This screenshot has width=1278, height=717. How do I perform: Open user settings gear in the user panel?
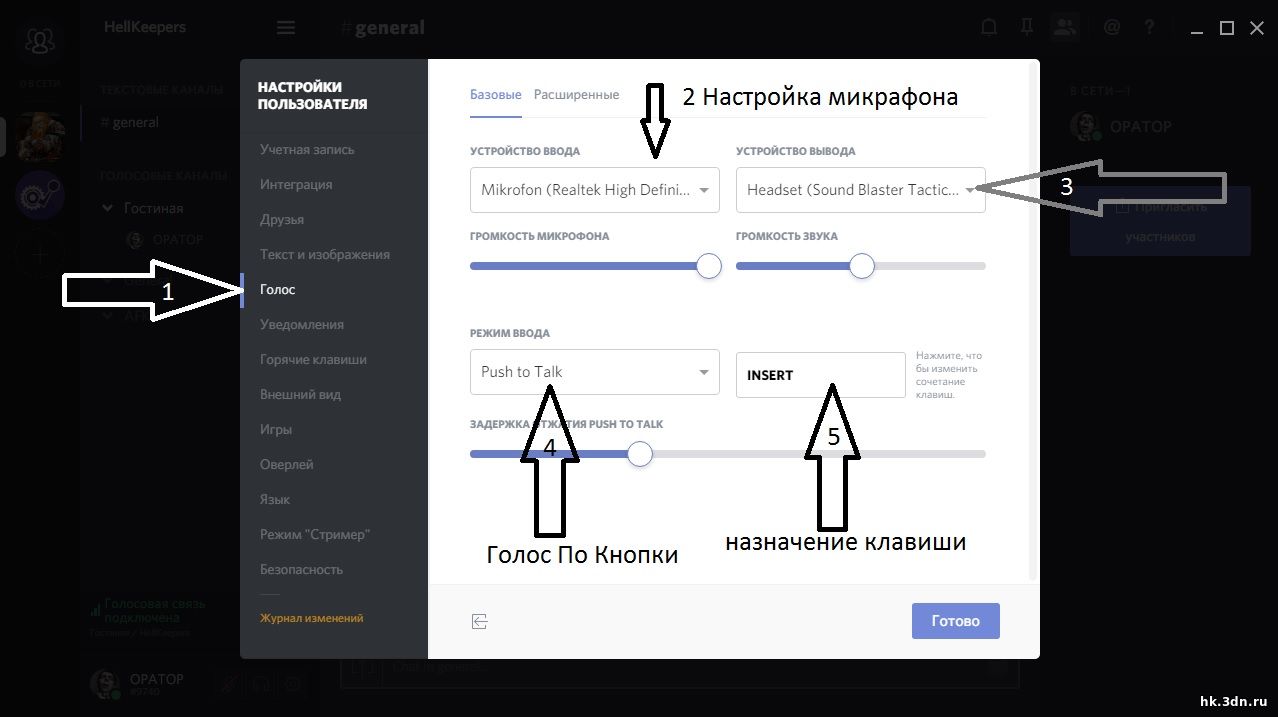[x=293, y=685]
